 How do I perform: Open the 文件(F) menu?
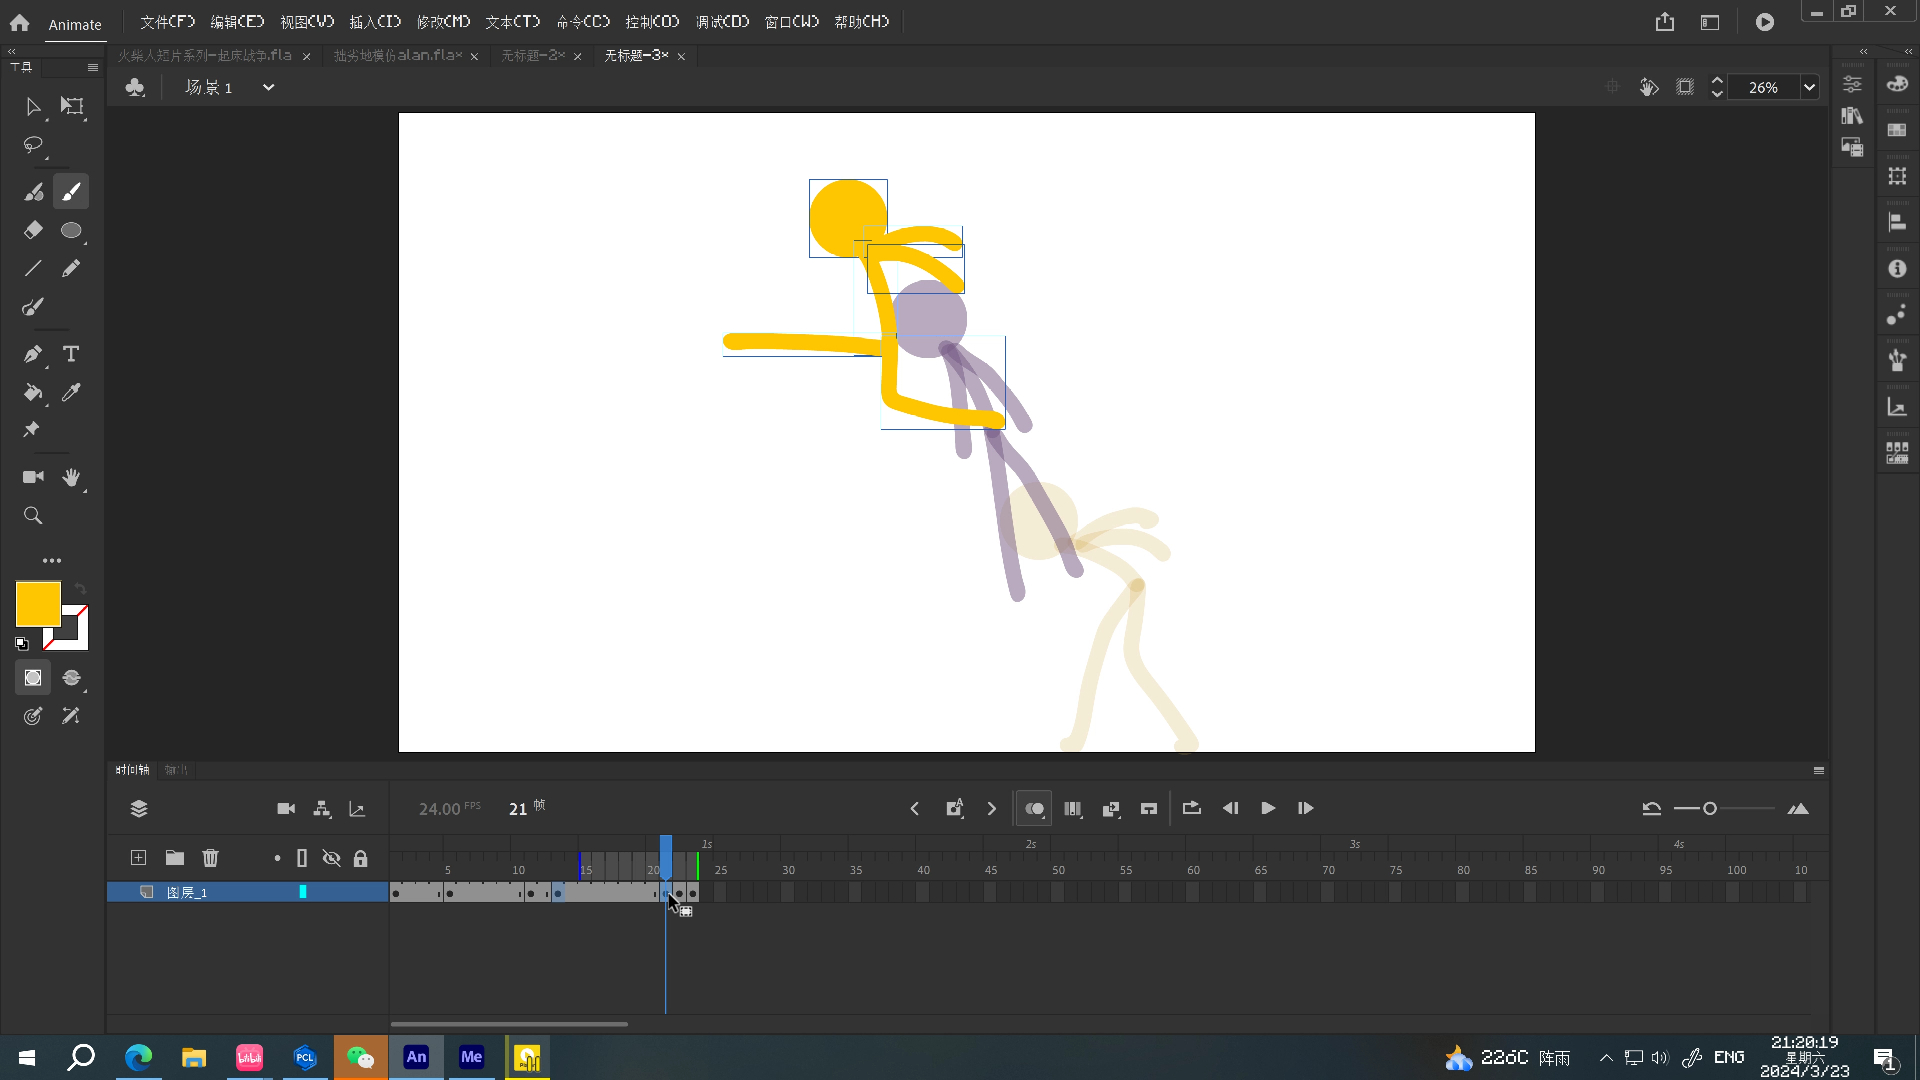167,22
